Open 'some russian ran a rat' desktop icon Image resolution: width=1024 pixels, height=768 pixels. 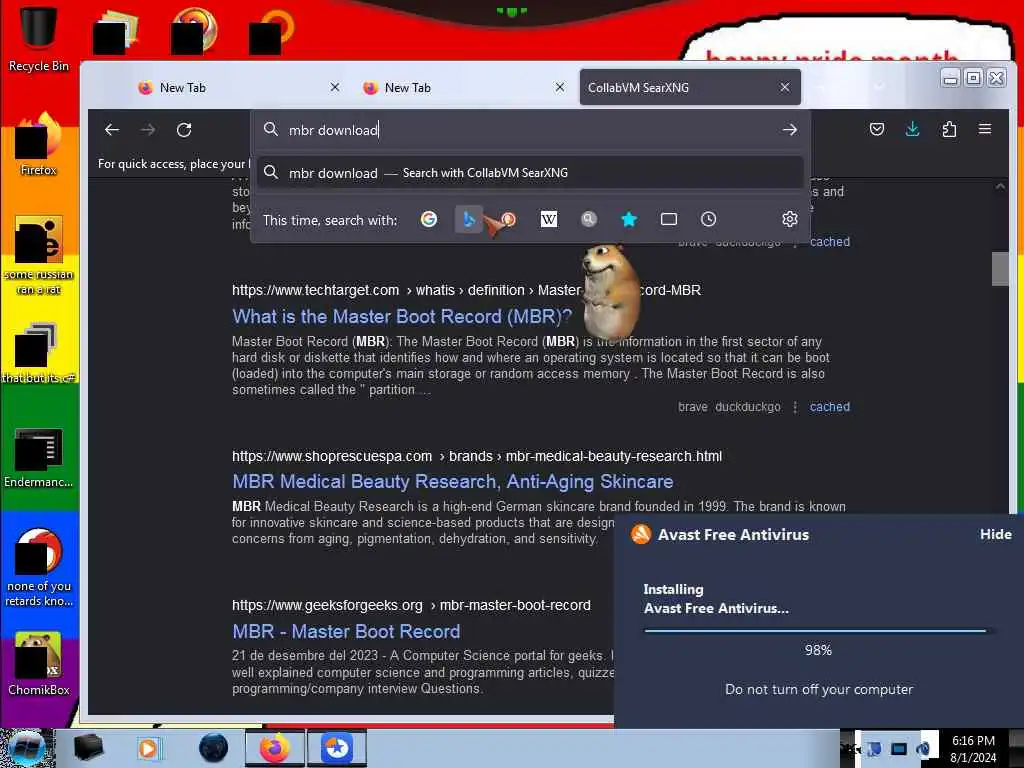tap(38, 255)
